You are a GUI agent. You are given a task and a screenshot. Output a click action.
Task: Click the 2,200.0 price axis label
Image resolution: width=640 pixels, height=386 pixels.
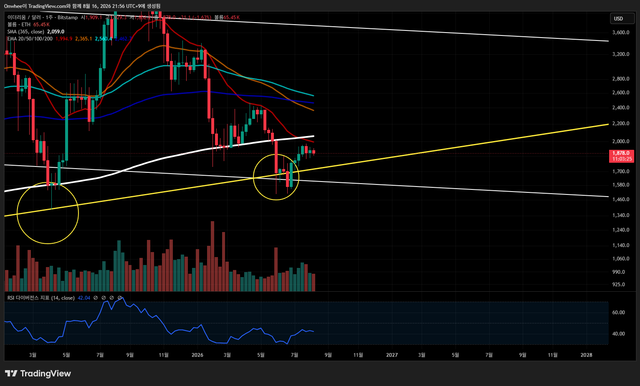tap(620, 123)
